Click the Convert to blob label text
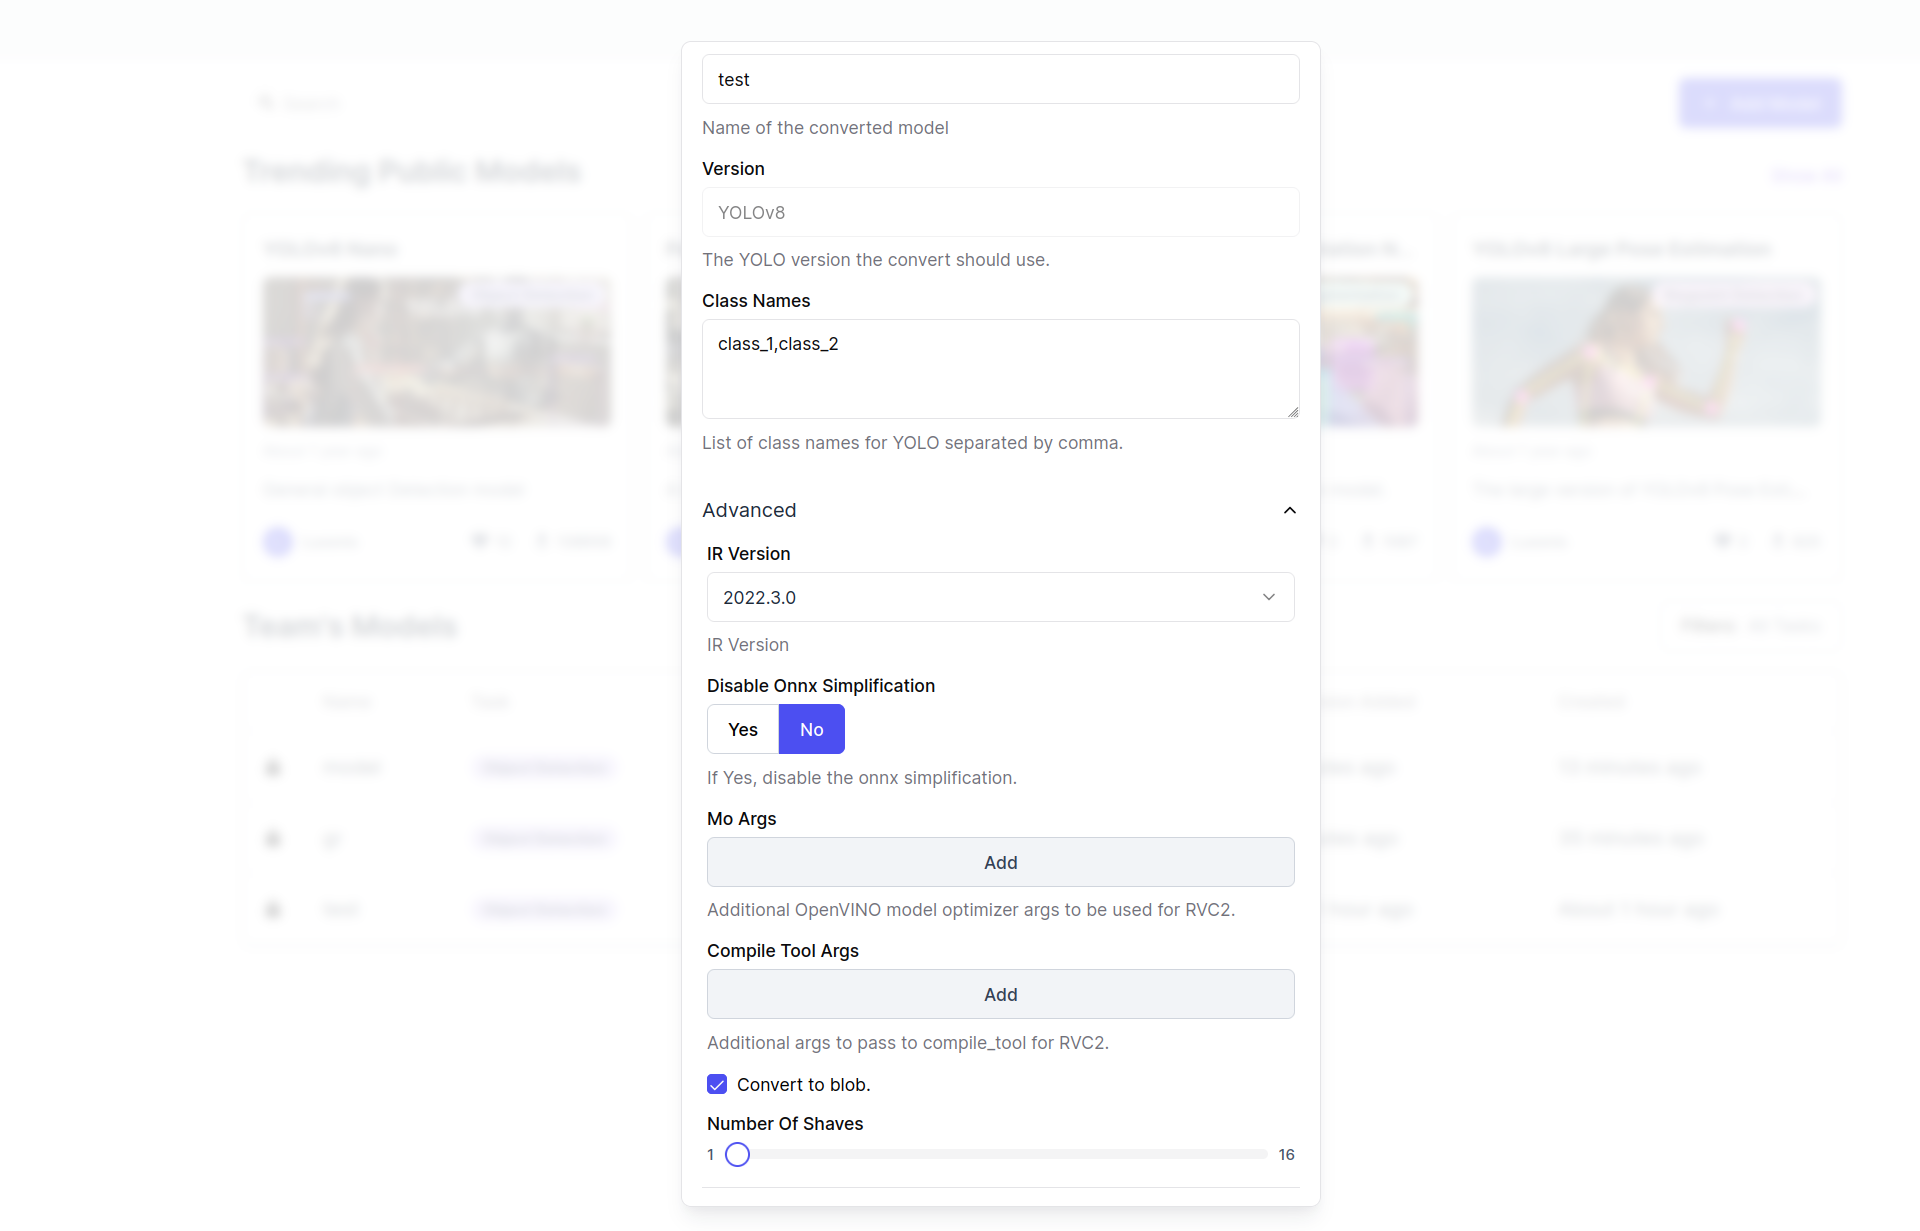The height and width of the screenshot is (1231, 1920). click(x=803, y=1085)
